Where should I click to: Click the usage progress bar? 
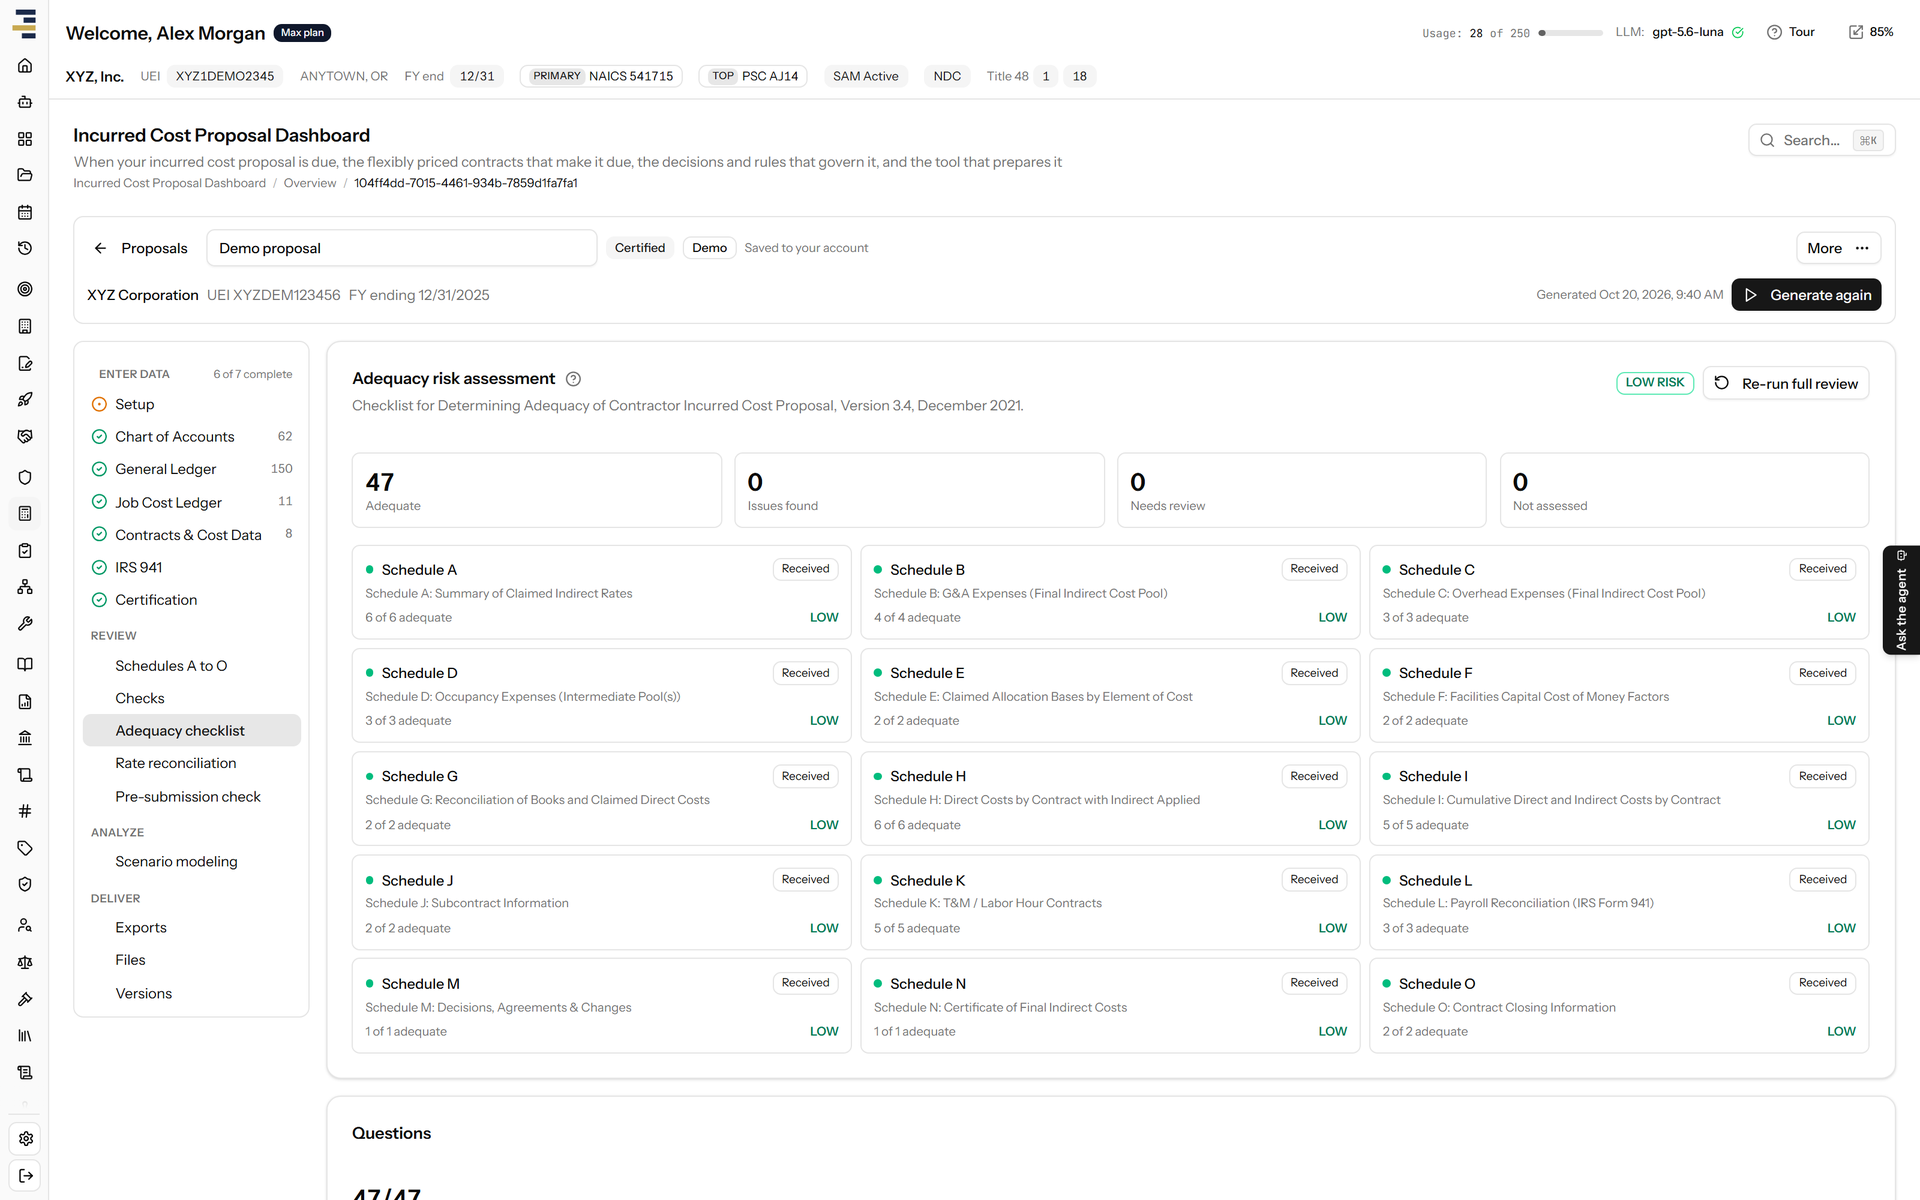1570,33
